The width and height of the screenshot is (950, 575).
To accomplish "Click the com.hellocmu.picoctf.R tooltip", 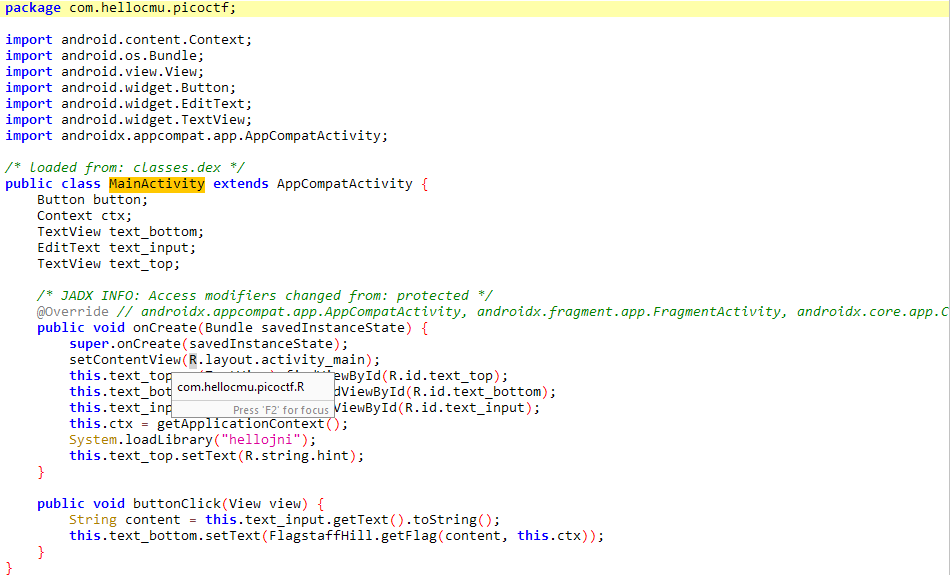I will coord(241,387).
